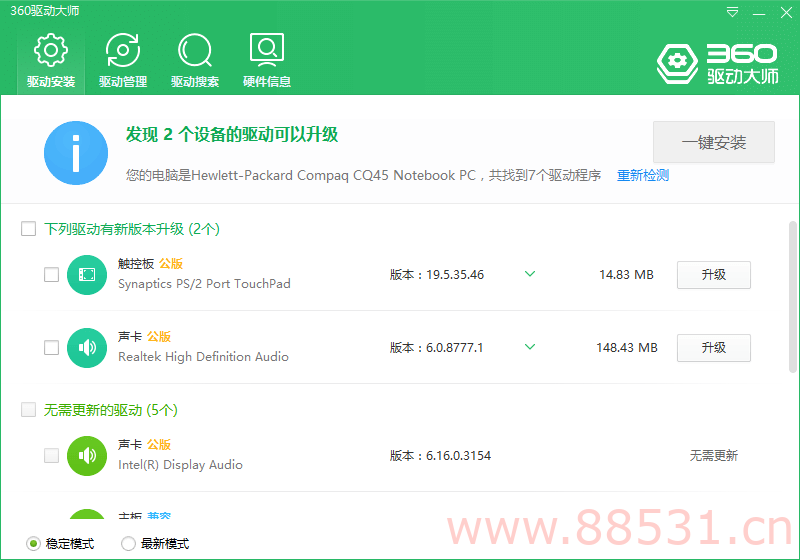The image size is (800, 560).
Task: Click the touchpad device icon
Action: point(87,275)
